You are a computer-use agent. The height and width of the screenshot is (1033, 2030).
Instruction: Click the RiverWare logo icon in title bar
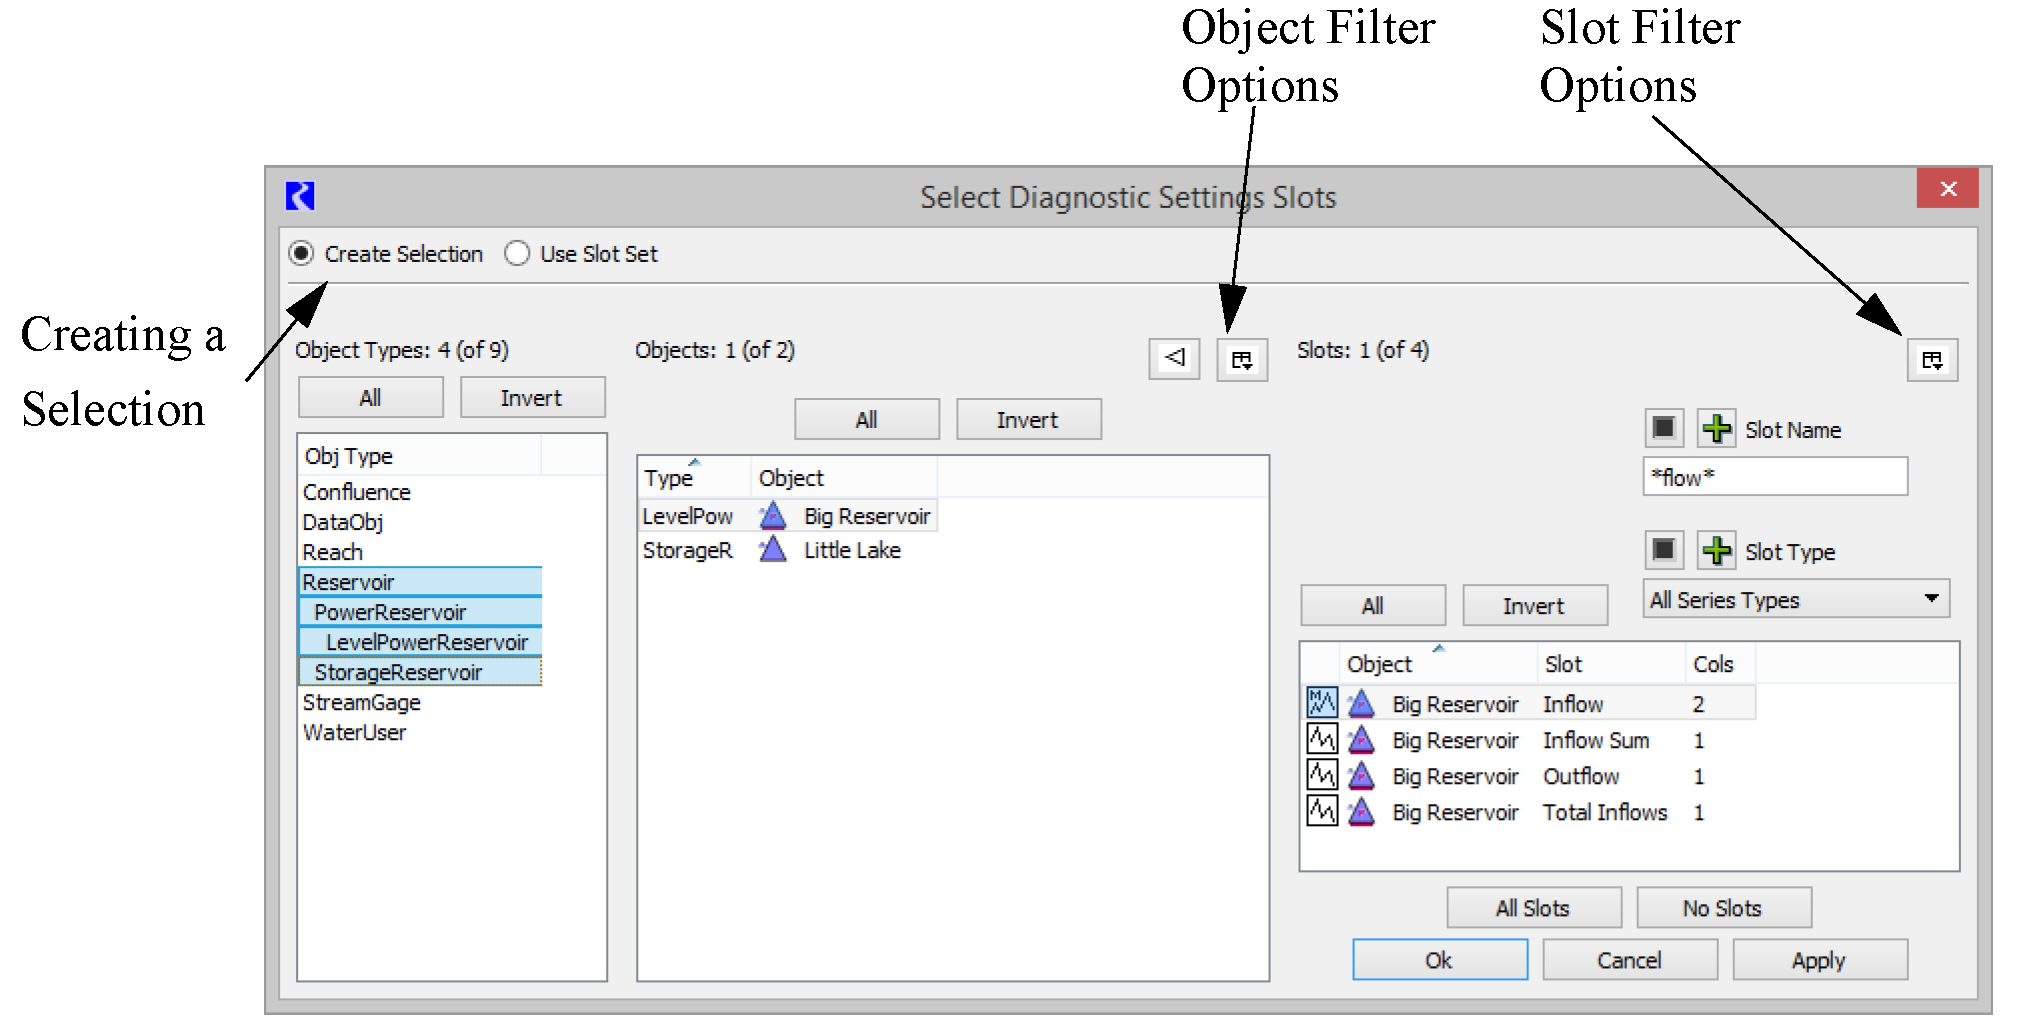coord(300,196)
